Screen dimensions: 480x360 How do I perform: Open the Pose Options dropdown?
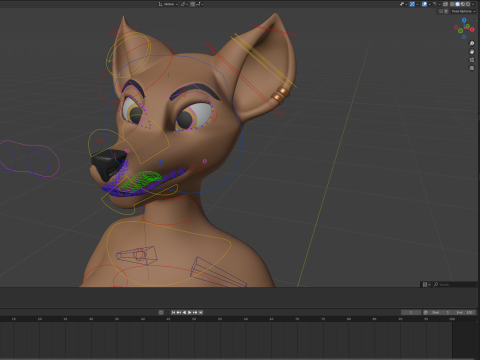(x=464, y=11)
